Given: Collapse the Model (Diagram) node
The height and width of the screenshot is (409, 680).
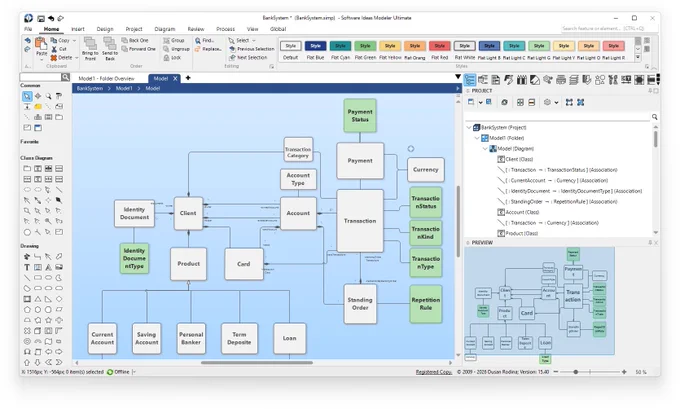Looking at the screenshot, I should (485, 148).
